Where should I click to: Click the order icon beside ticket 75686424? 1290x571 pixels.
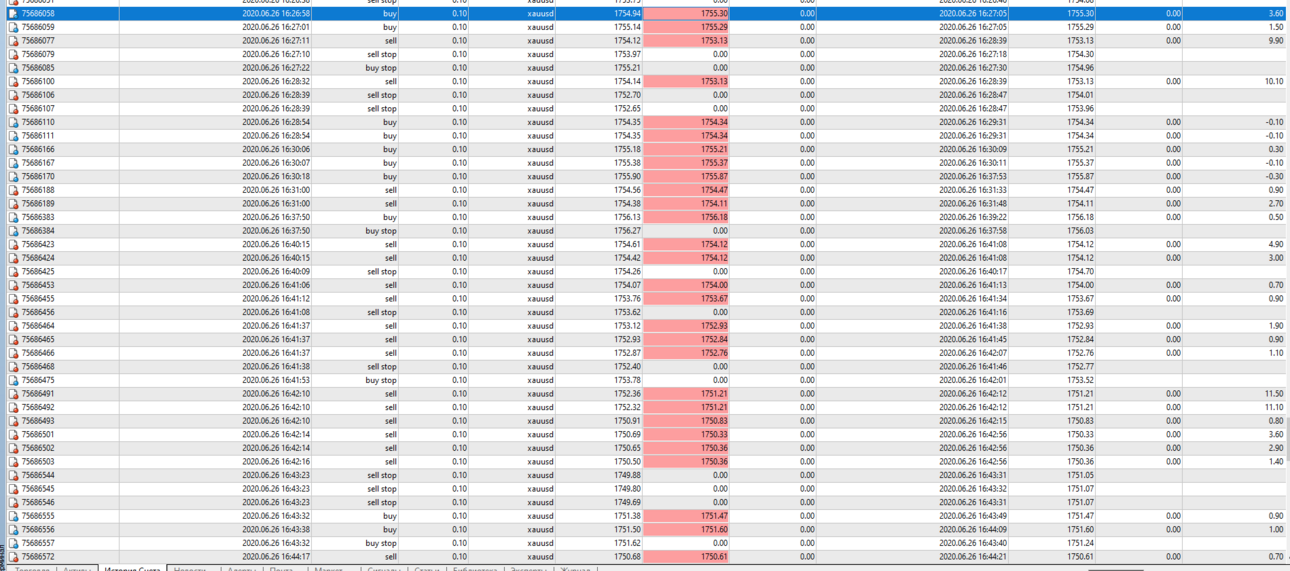(13, 258)
